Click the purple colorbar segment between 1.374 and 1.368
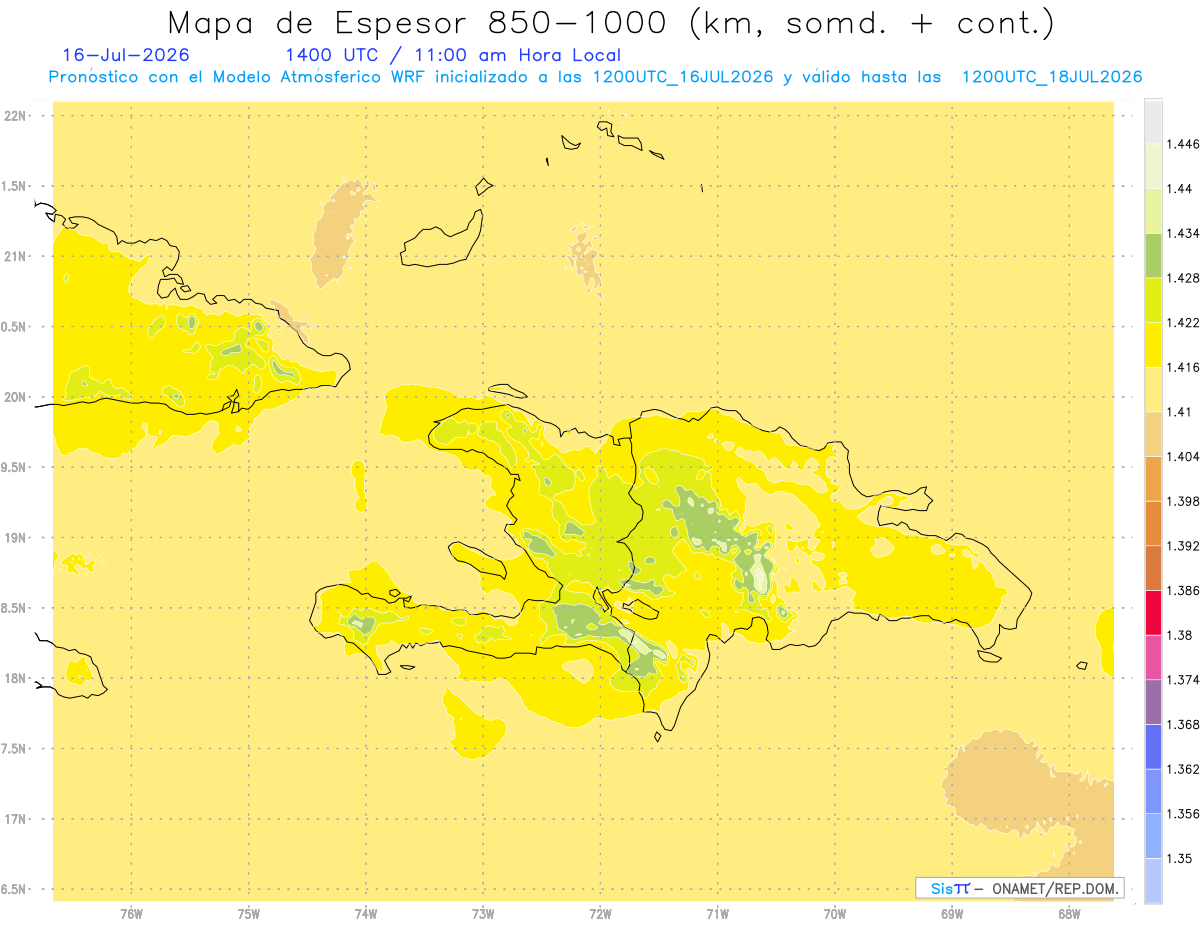 tap(1153, 702)
